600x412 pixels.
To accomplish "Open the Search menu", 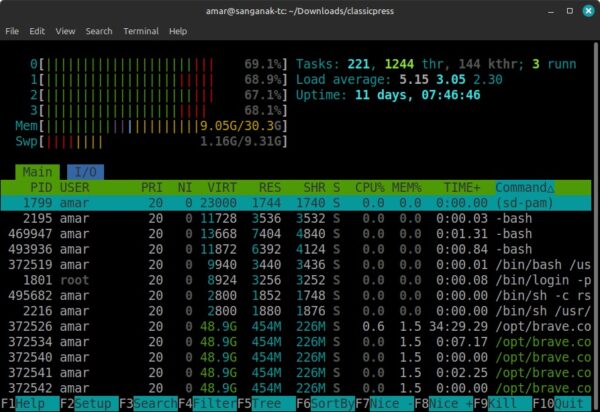I will (99, 31).
